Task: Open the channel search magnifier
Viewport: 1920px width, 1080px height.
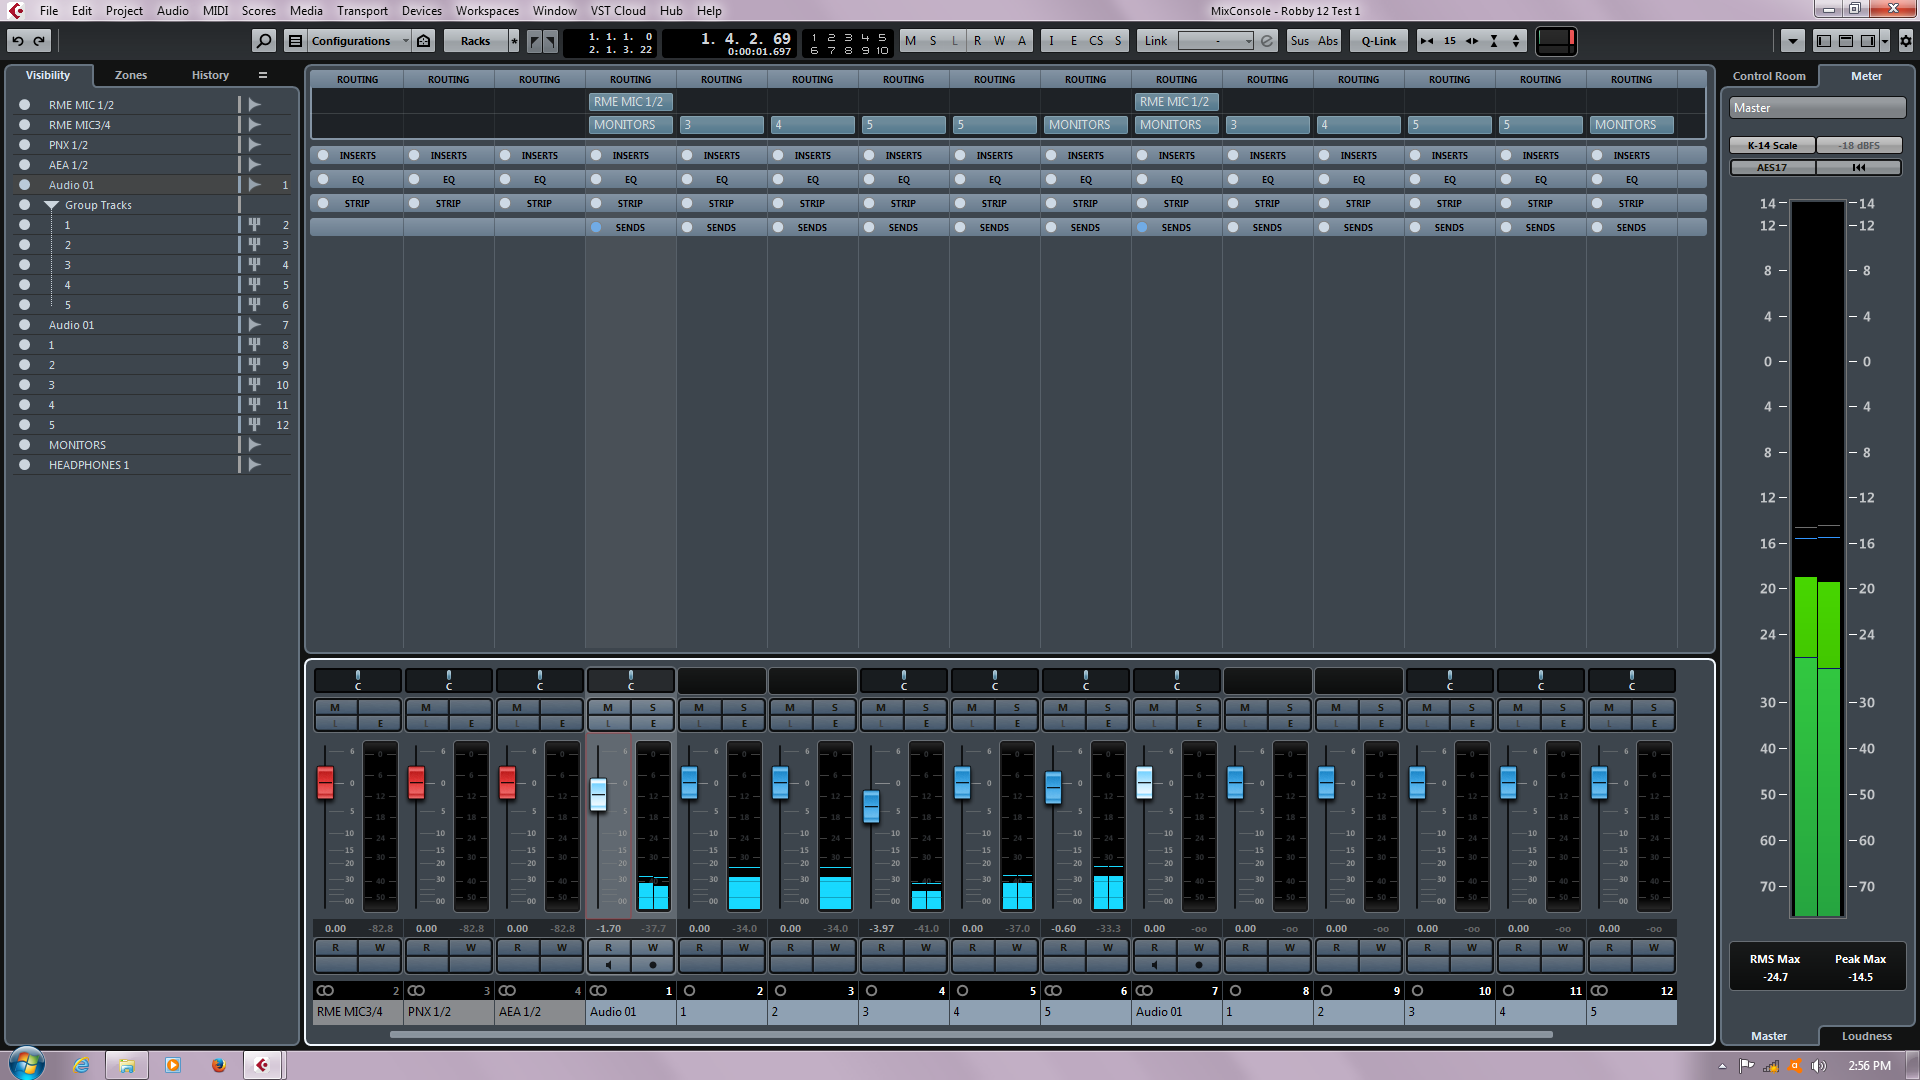Action: 264,41
